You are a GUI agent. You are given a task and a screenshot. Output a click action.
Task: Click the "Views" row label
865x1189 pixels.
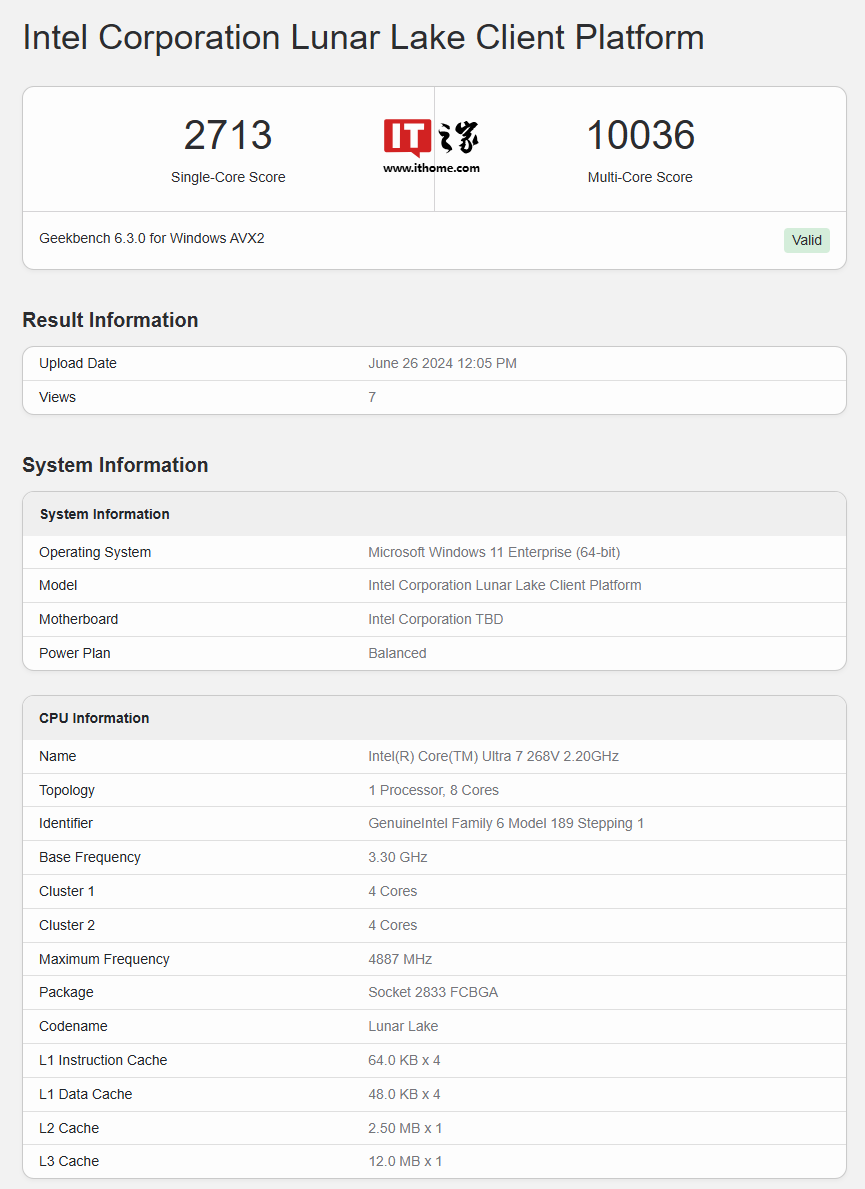point(58,397)
